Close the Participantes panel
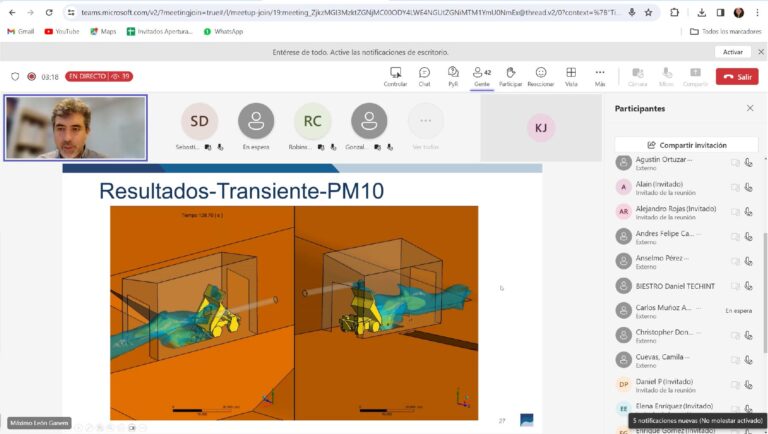 click(750, 108)
